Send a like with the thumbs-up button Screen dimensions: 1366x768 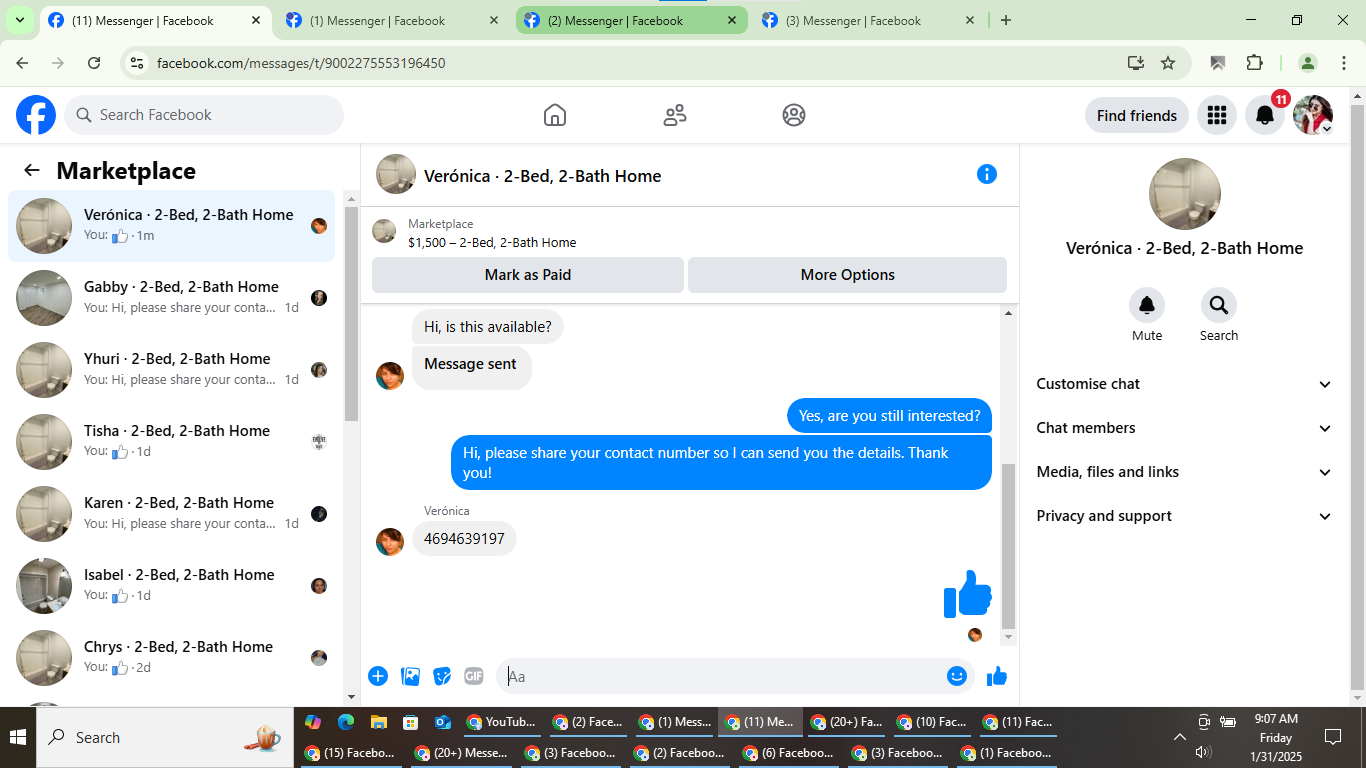[x=997, y=677]
